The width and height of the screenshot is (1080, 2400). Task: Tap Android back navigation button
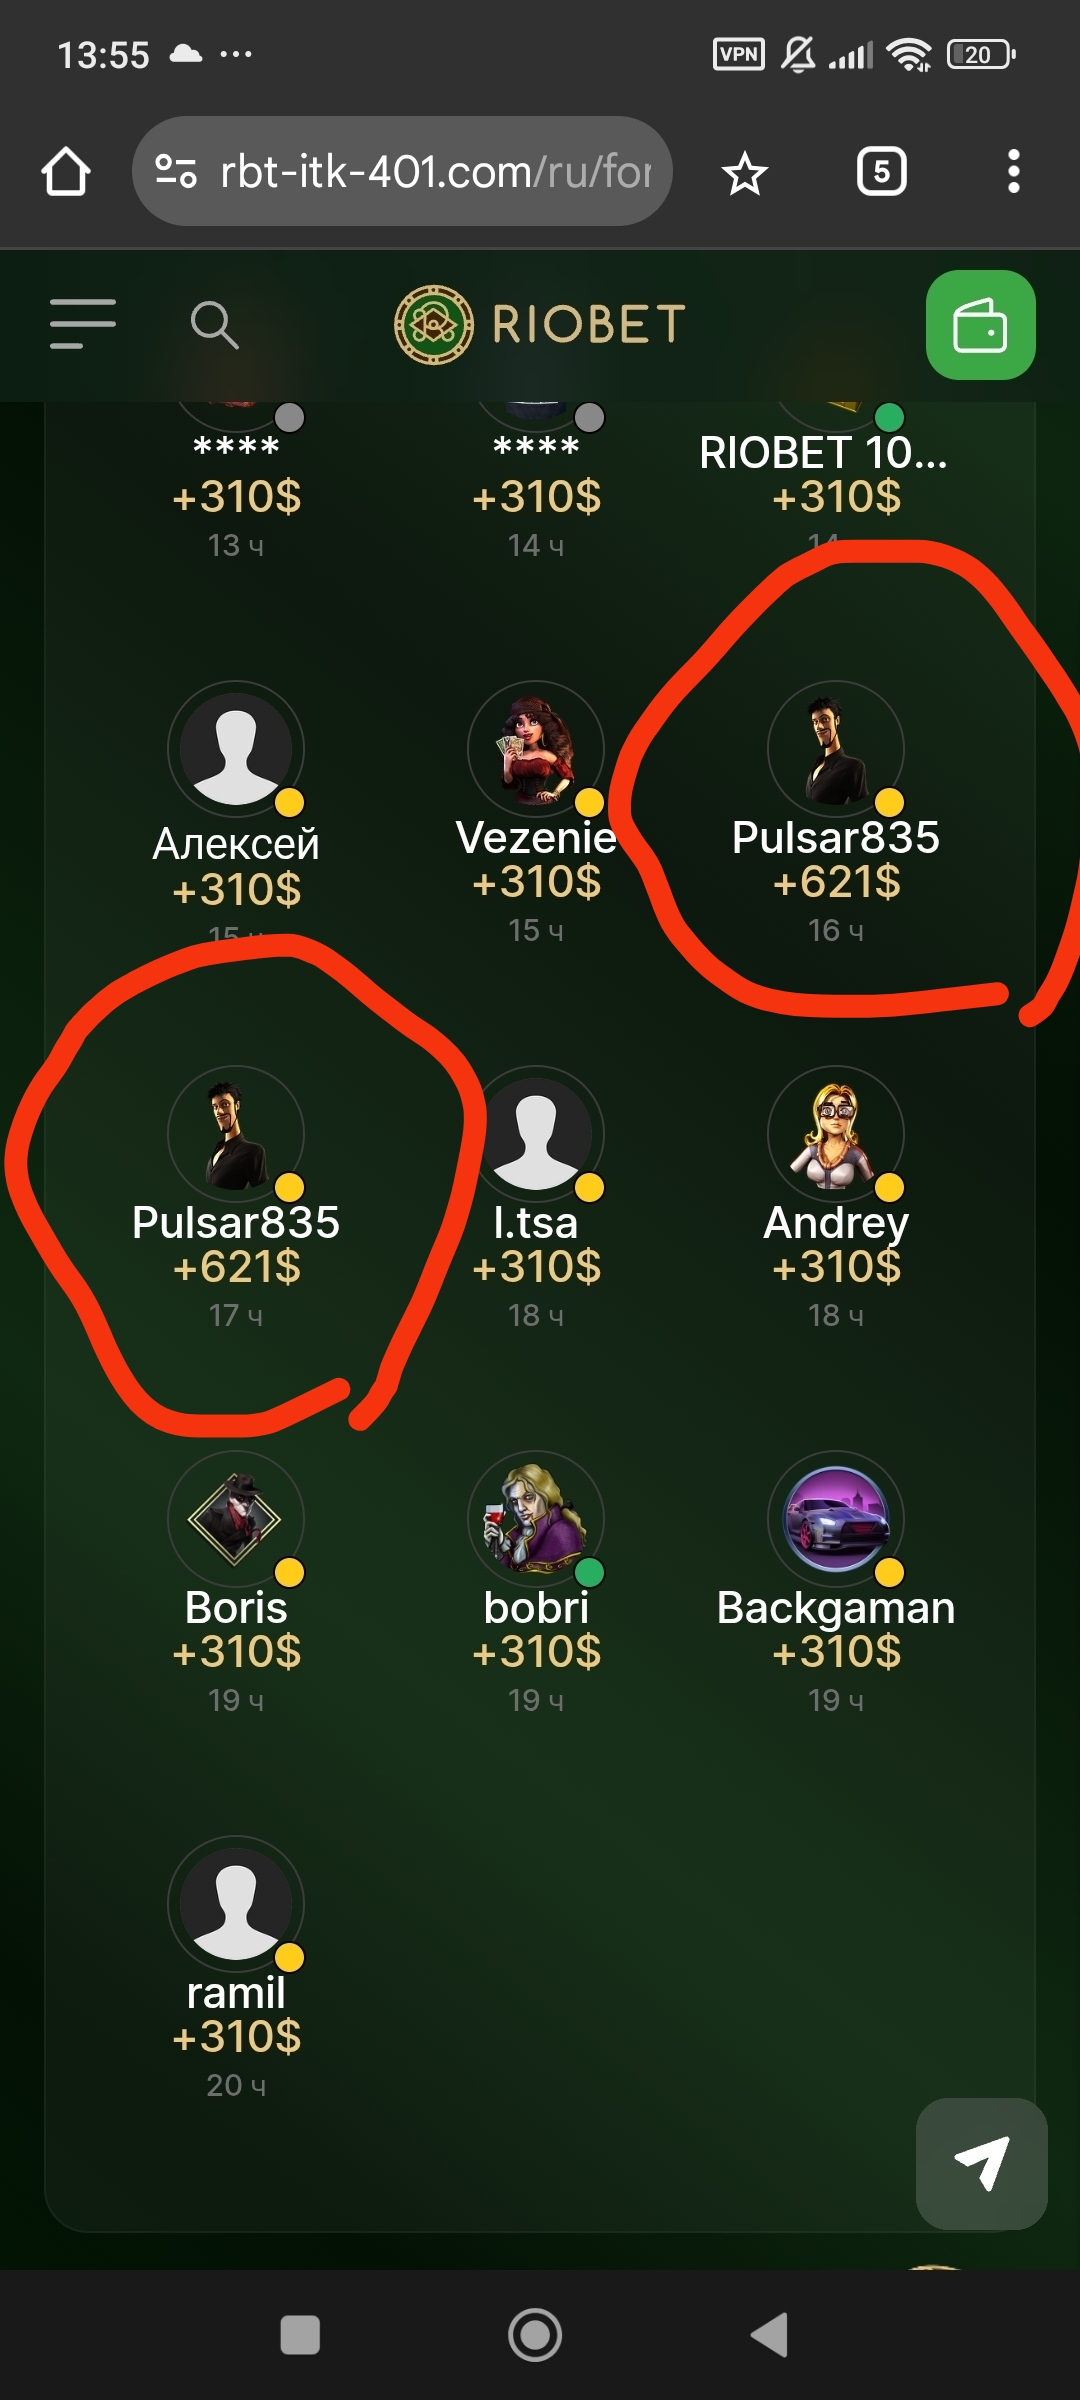point(770,2336)
